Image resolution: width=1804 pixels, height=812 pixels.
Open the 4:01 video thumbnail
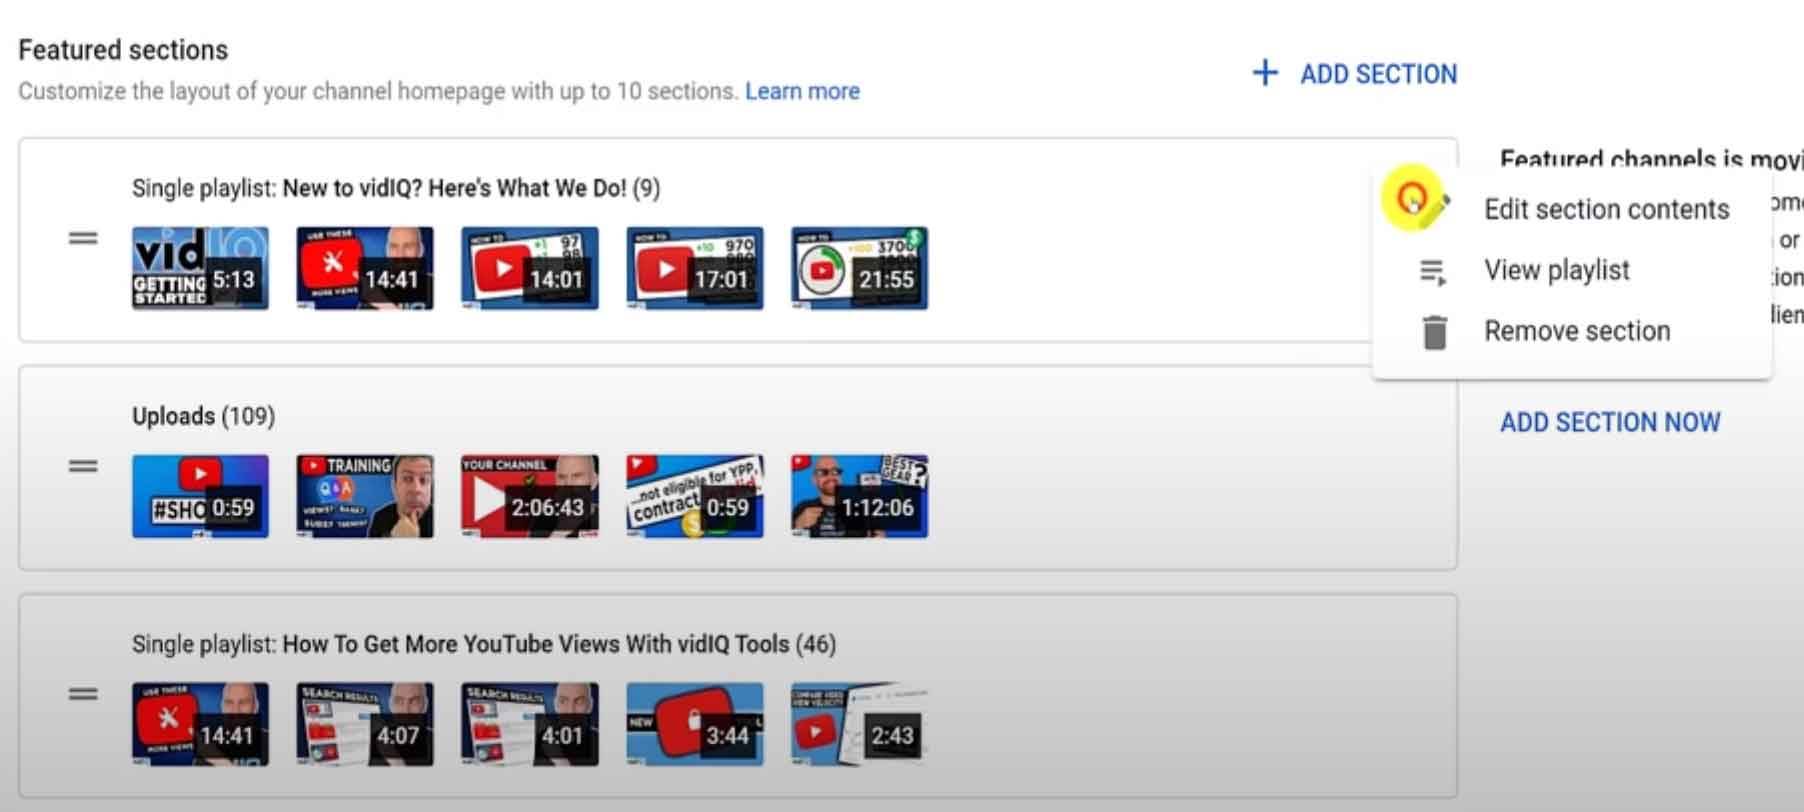(x=530, y=724)
